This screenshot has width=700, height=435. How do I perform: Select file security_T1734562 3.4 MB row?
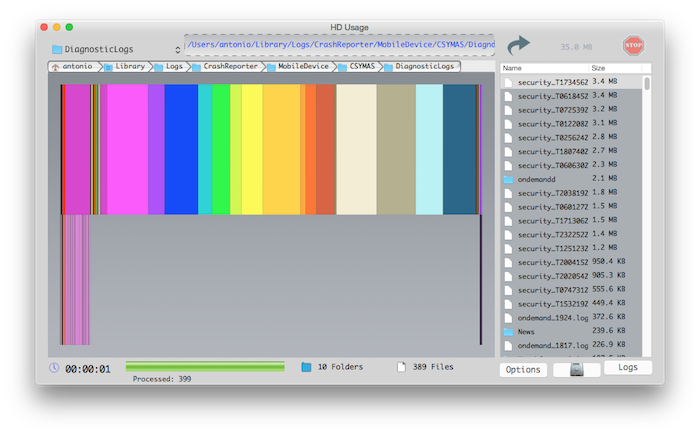click(x=571, y=82)
